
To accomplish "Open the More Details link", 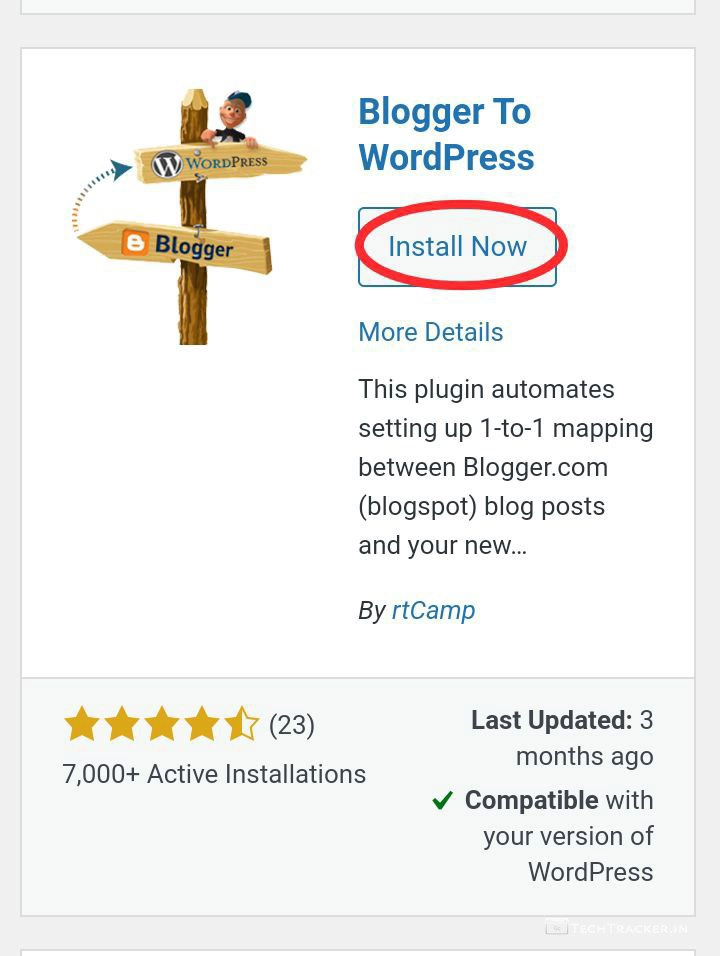I will click(430, 332).
